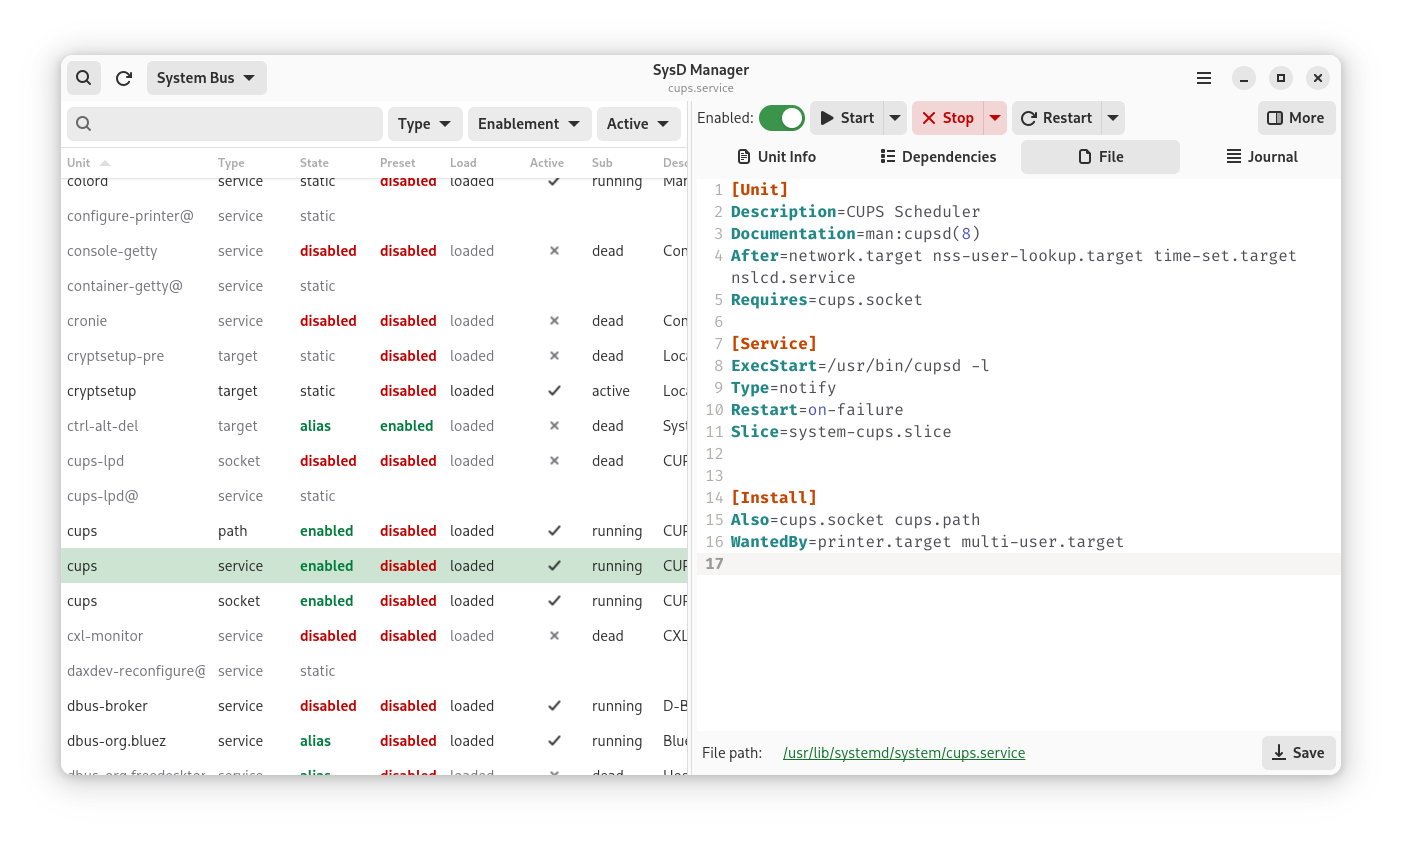The height and width of the screenshot is (842, 1402).
Task: Open the Enablement filter dropdown
Action: point(530,124)
